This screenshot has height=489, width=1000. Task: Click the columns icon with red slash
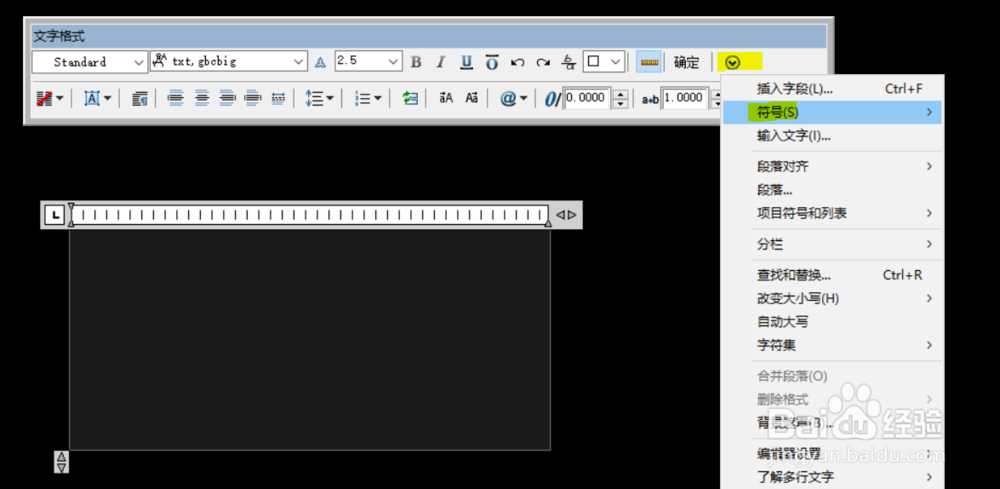(44, 99)
